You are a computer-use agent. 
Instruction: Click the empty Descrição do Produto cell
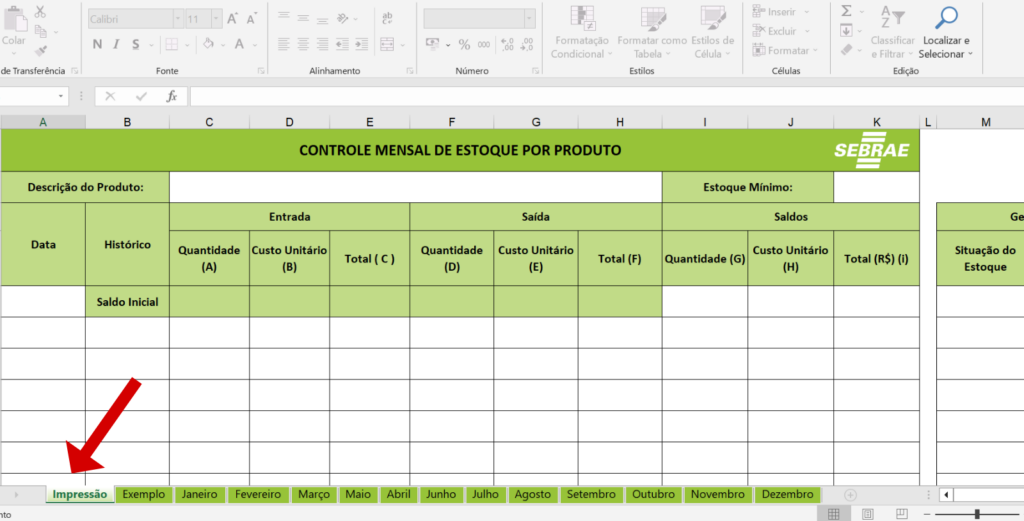click(x=415, y=187)
